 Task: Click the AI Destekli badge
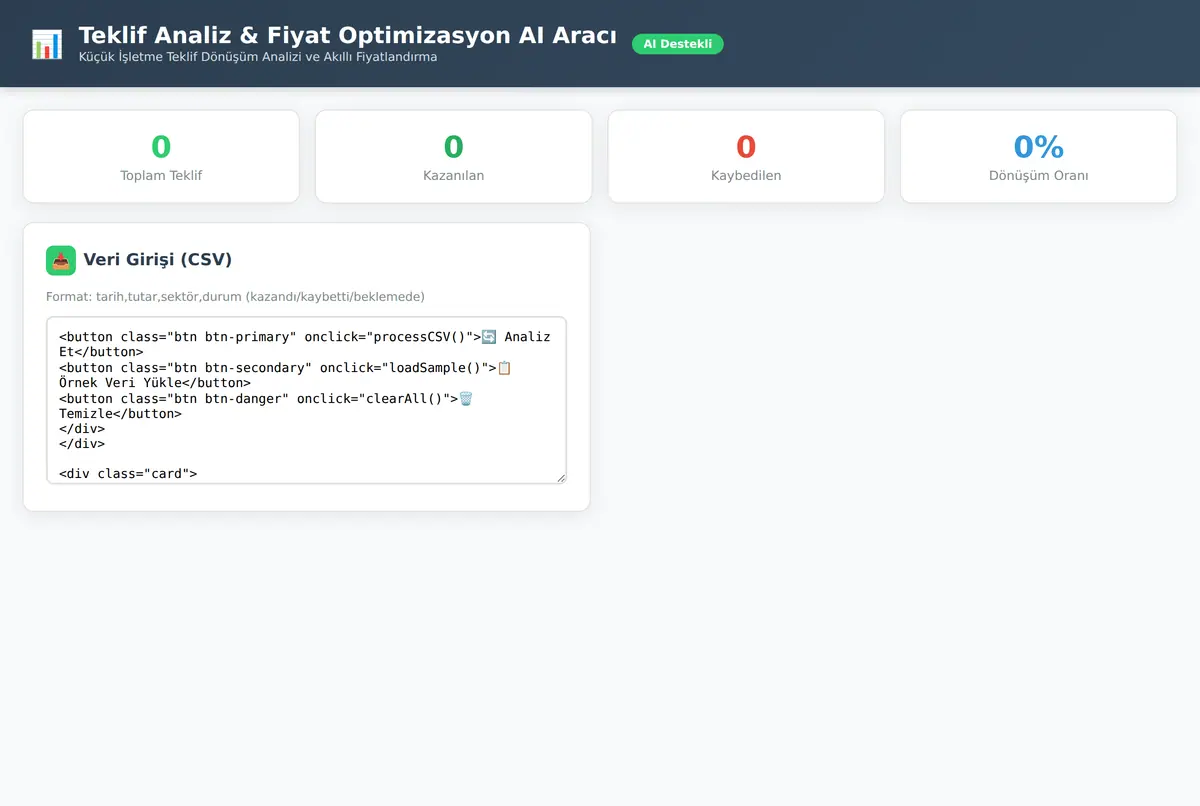(x=677, y=44)
